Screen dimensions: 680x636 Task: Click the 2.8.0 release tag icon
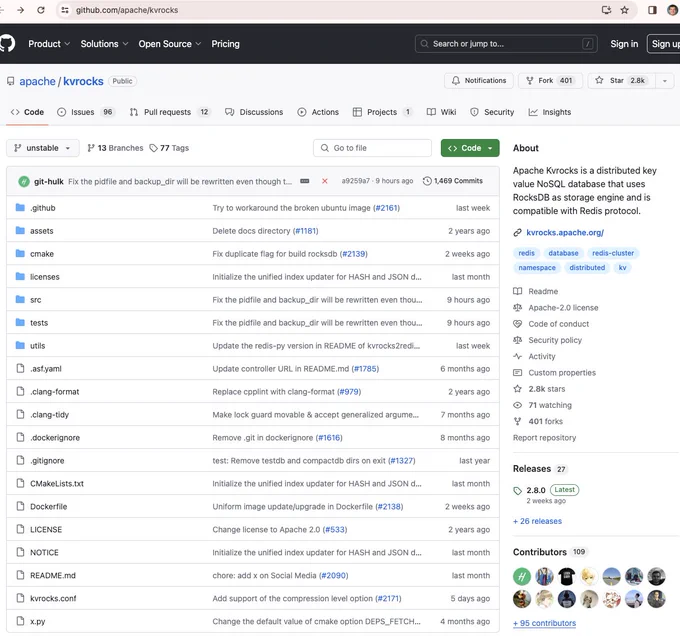[x=517, y=491]
